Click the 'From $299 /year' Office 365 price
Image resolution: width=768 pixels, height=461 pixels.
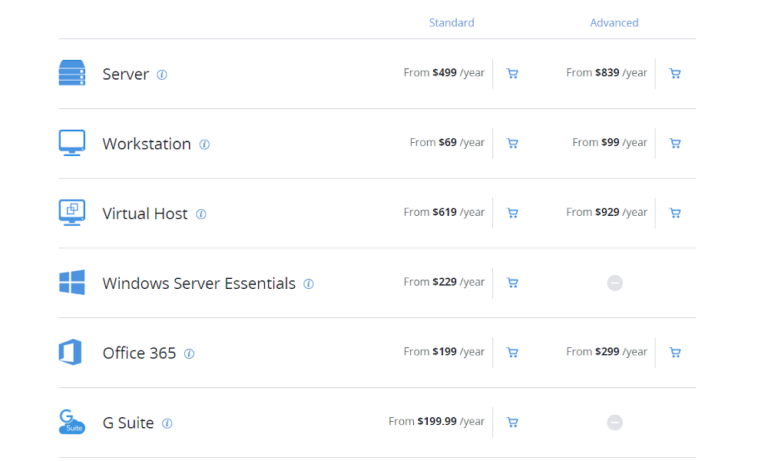[x=606, y=351]
